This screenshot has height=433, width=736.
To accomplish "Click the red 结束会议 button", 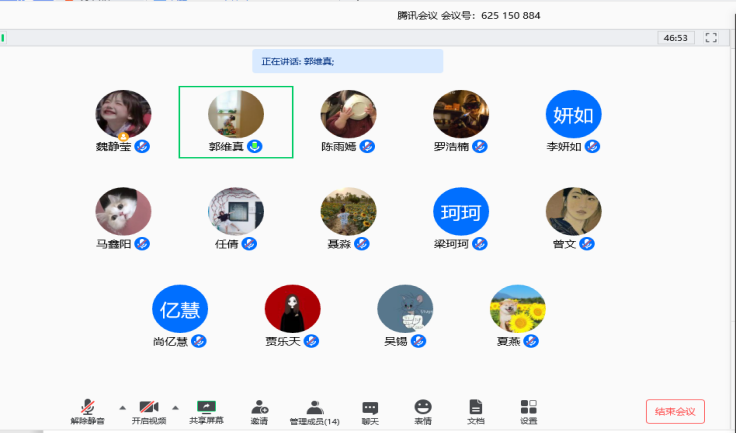I will 675,411.
